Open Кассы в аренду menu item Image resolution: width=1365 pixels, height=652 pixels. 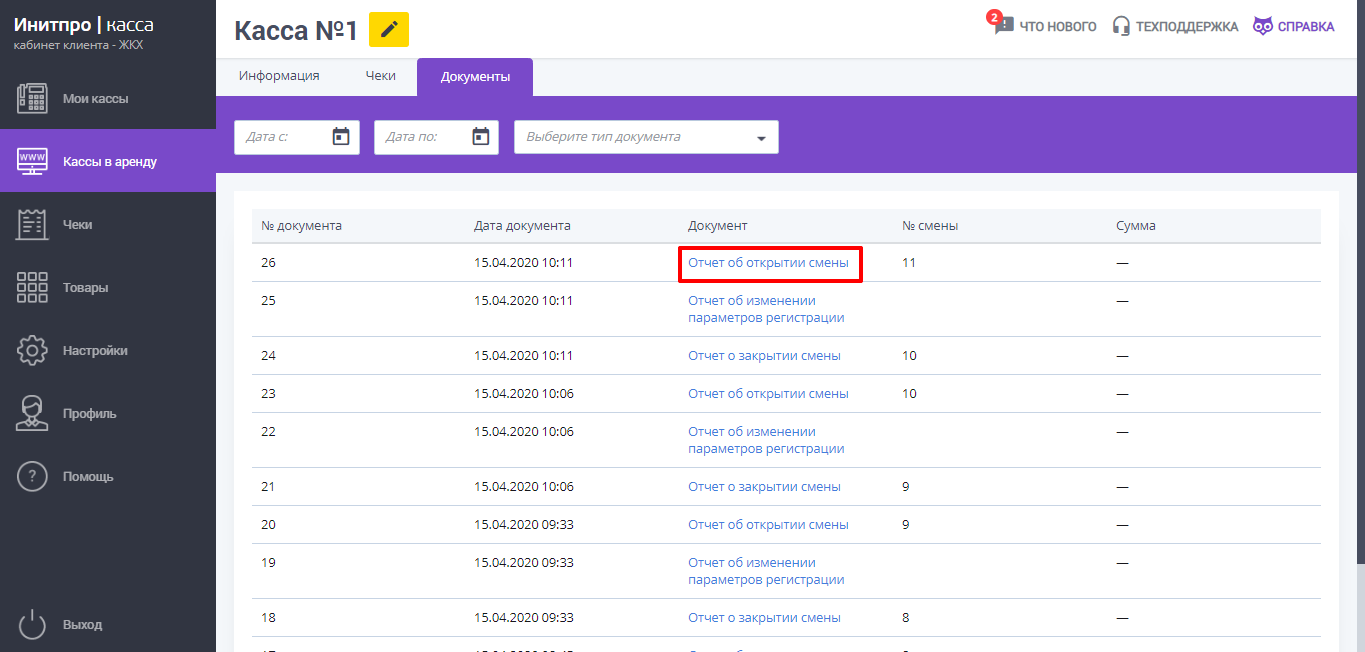pyautogui.click(x=108, y=161)
